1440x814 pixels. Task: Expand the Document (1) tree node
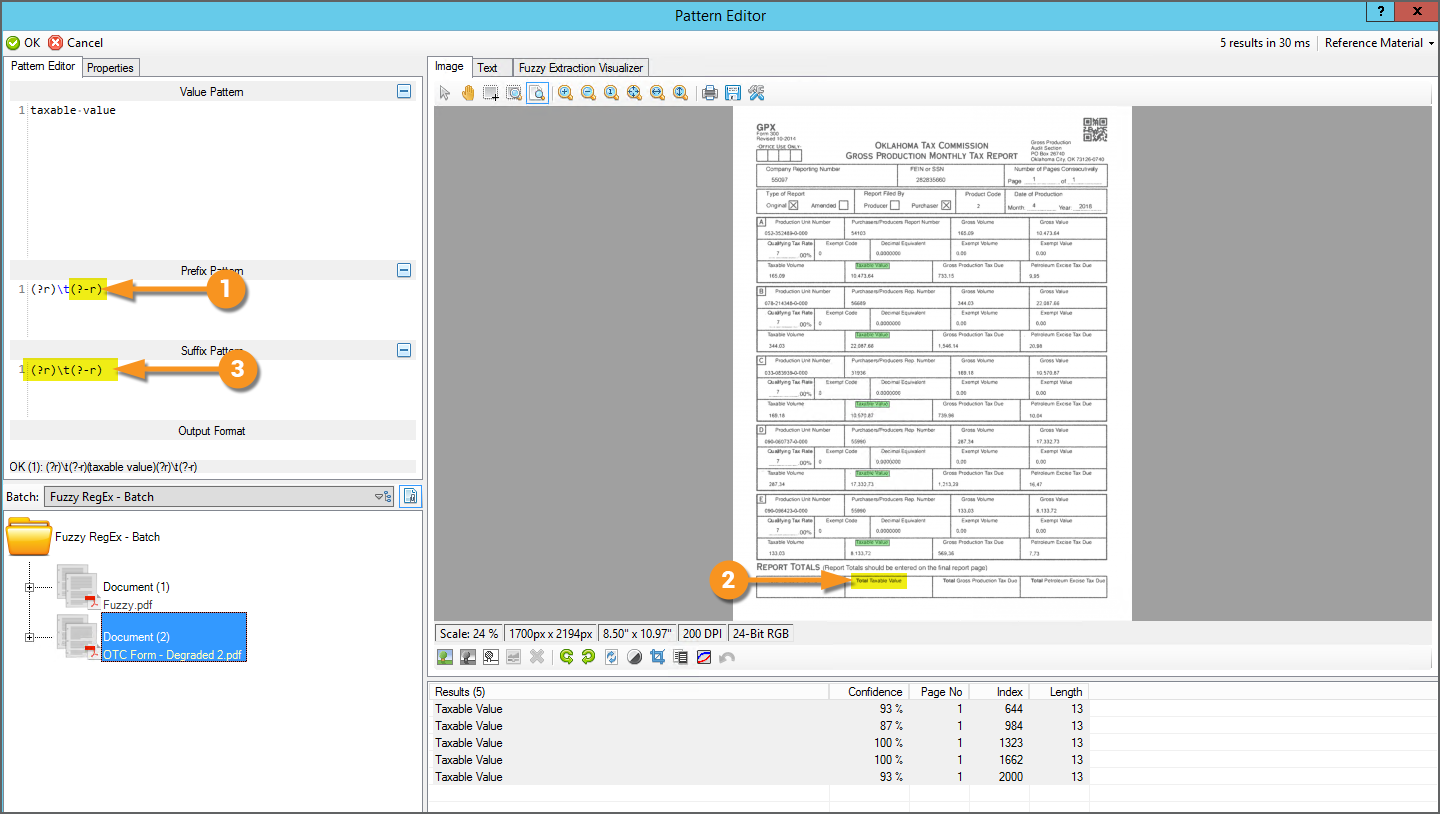(29, 587)
